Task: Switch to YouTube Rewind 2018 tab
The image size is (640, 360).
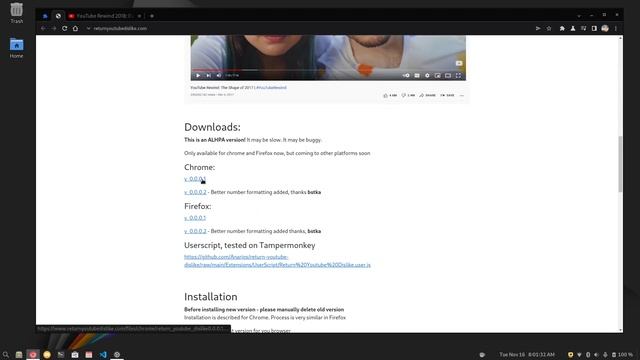Action: pos(104,16)
